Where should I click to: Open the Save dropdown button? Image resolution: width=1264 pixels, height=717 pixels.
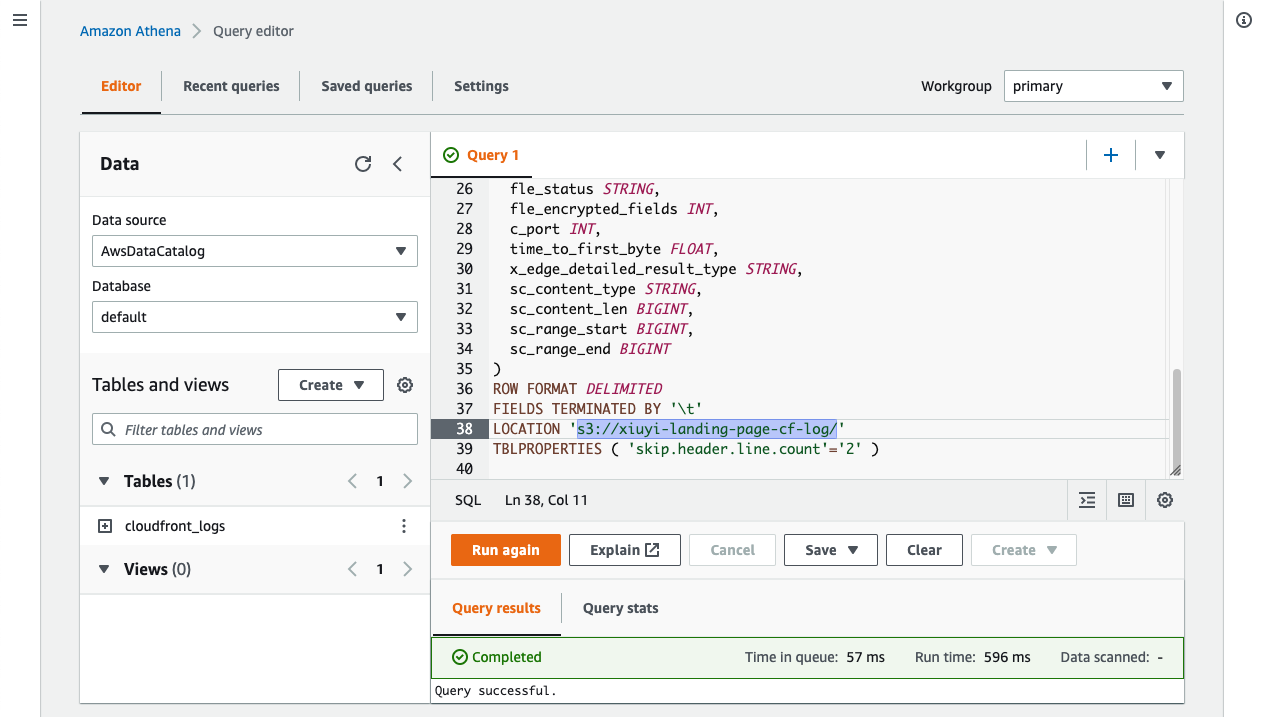[832, 550]
